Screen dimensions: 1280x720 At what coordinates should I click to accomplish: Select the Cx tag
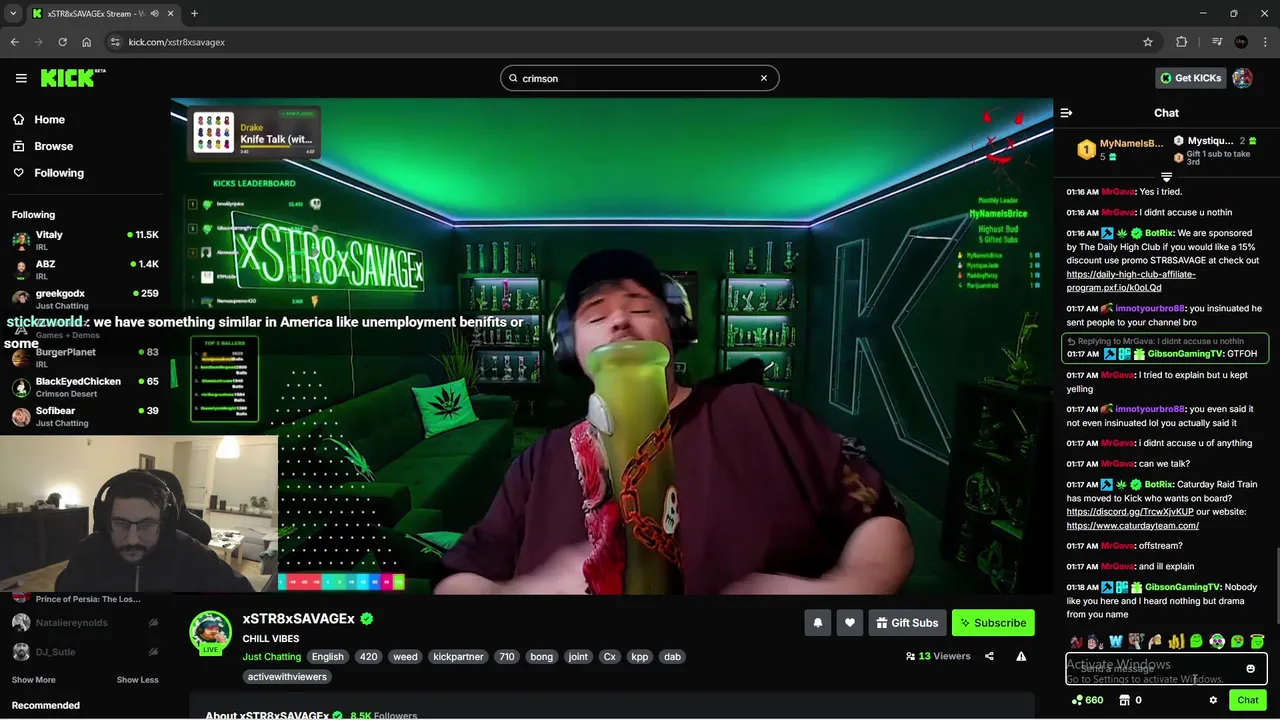tap(609, 657)
